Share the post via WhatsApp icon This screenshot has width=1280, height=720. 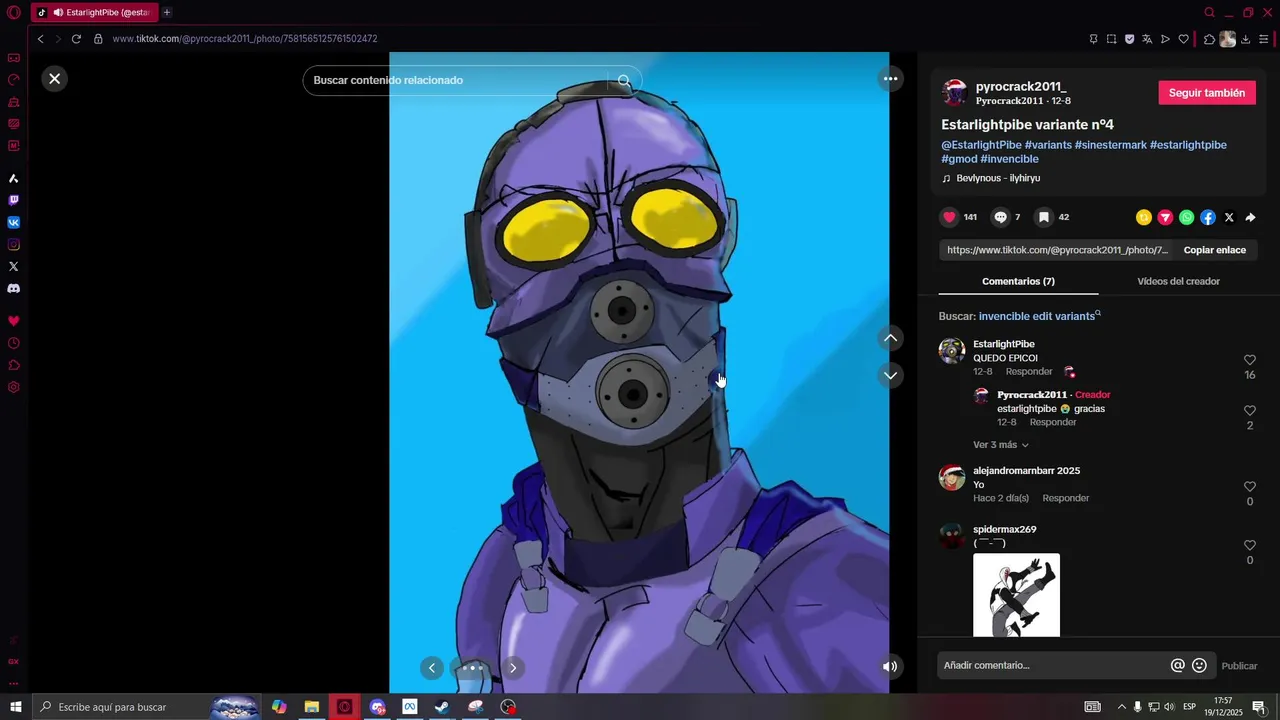pyautogui.click(x=1186, y=217)
